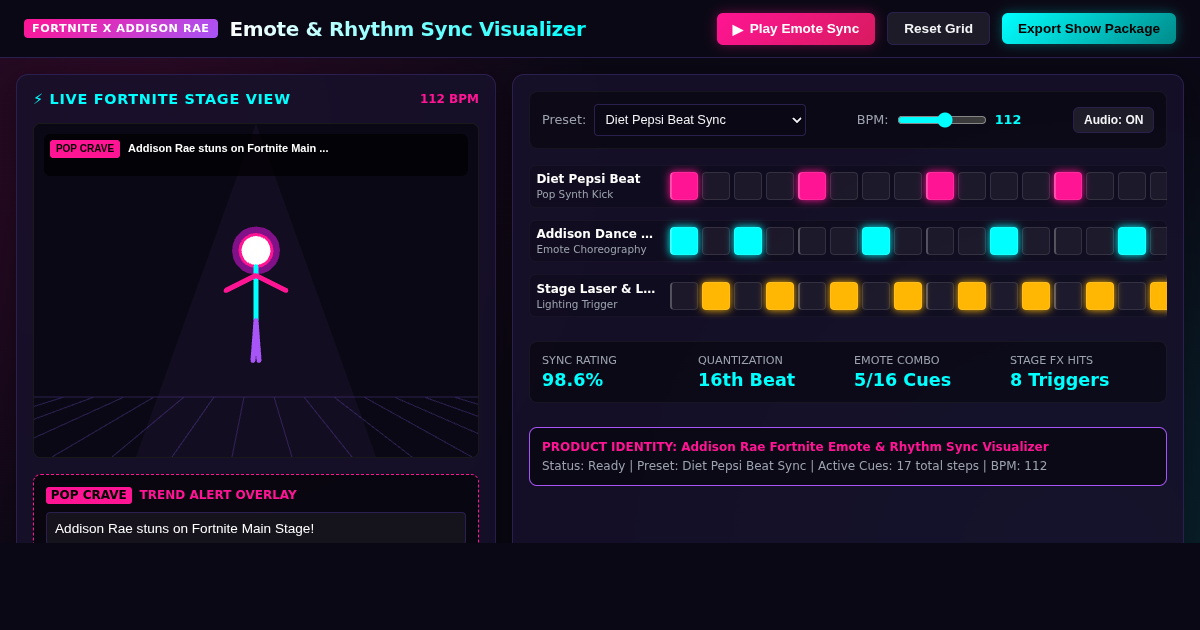Adjust the BPM slider

[942, 120]
